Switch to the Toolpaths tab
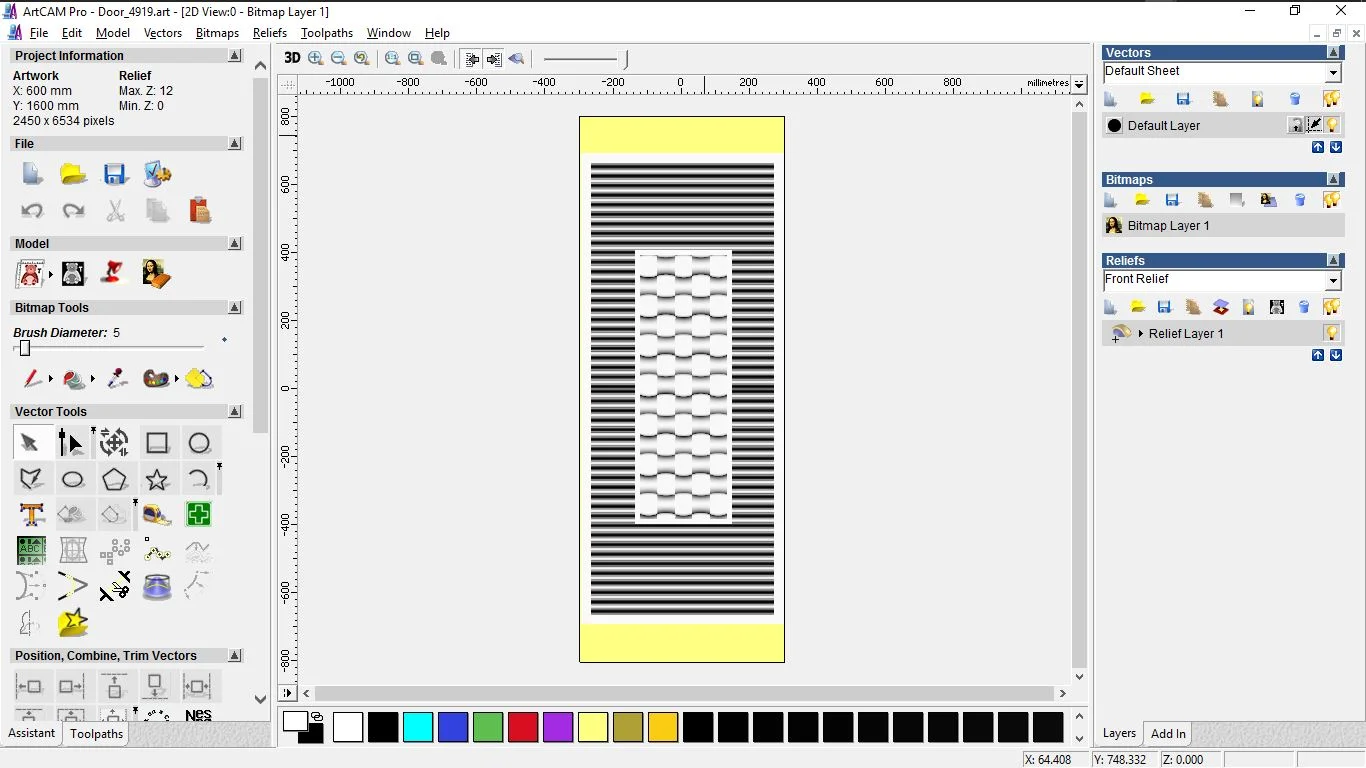 pos(96,734)
